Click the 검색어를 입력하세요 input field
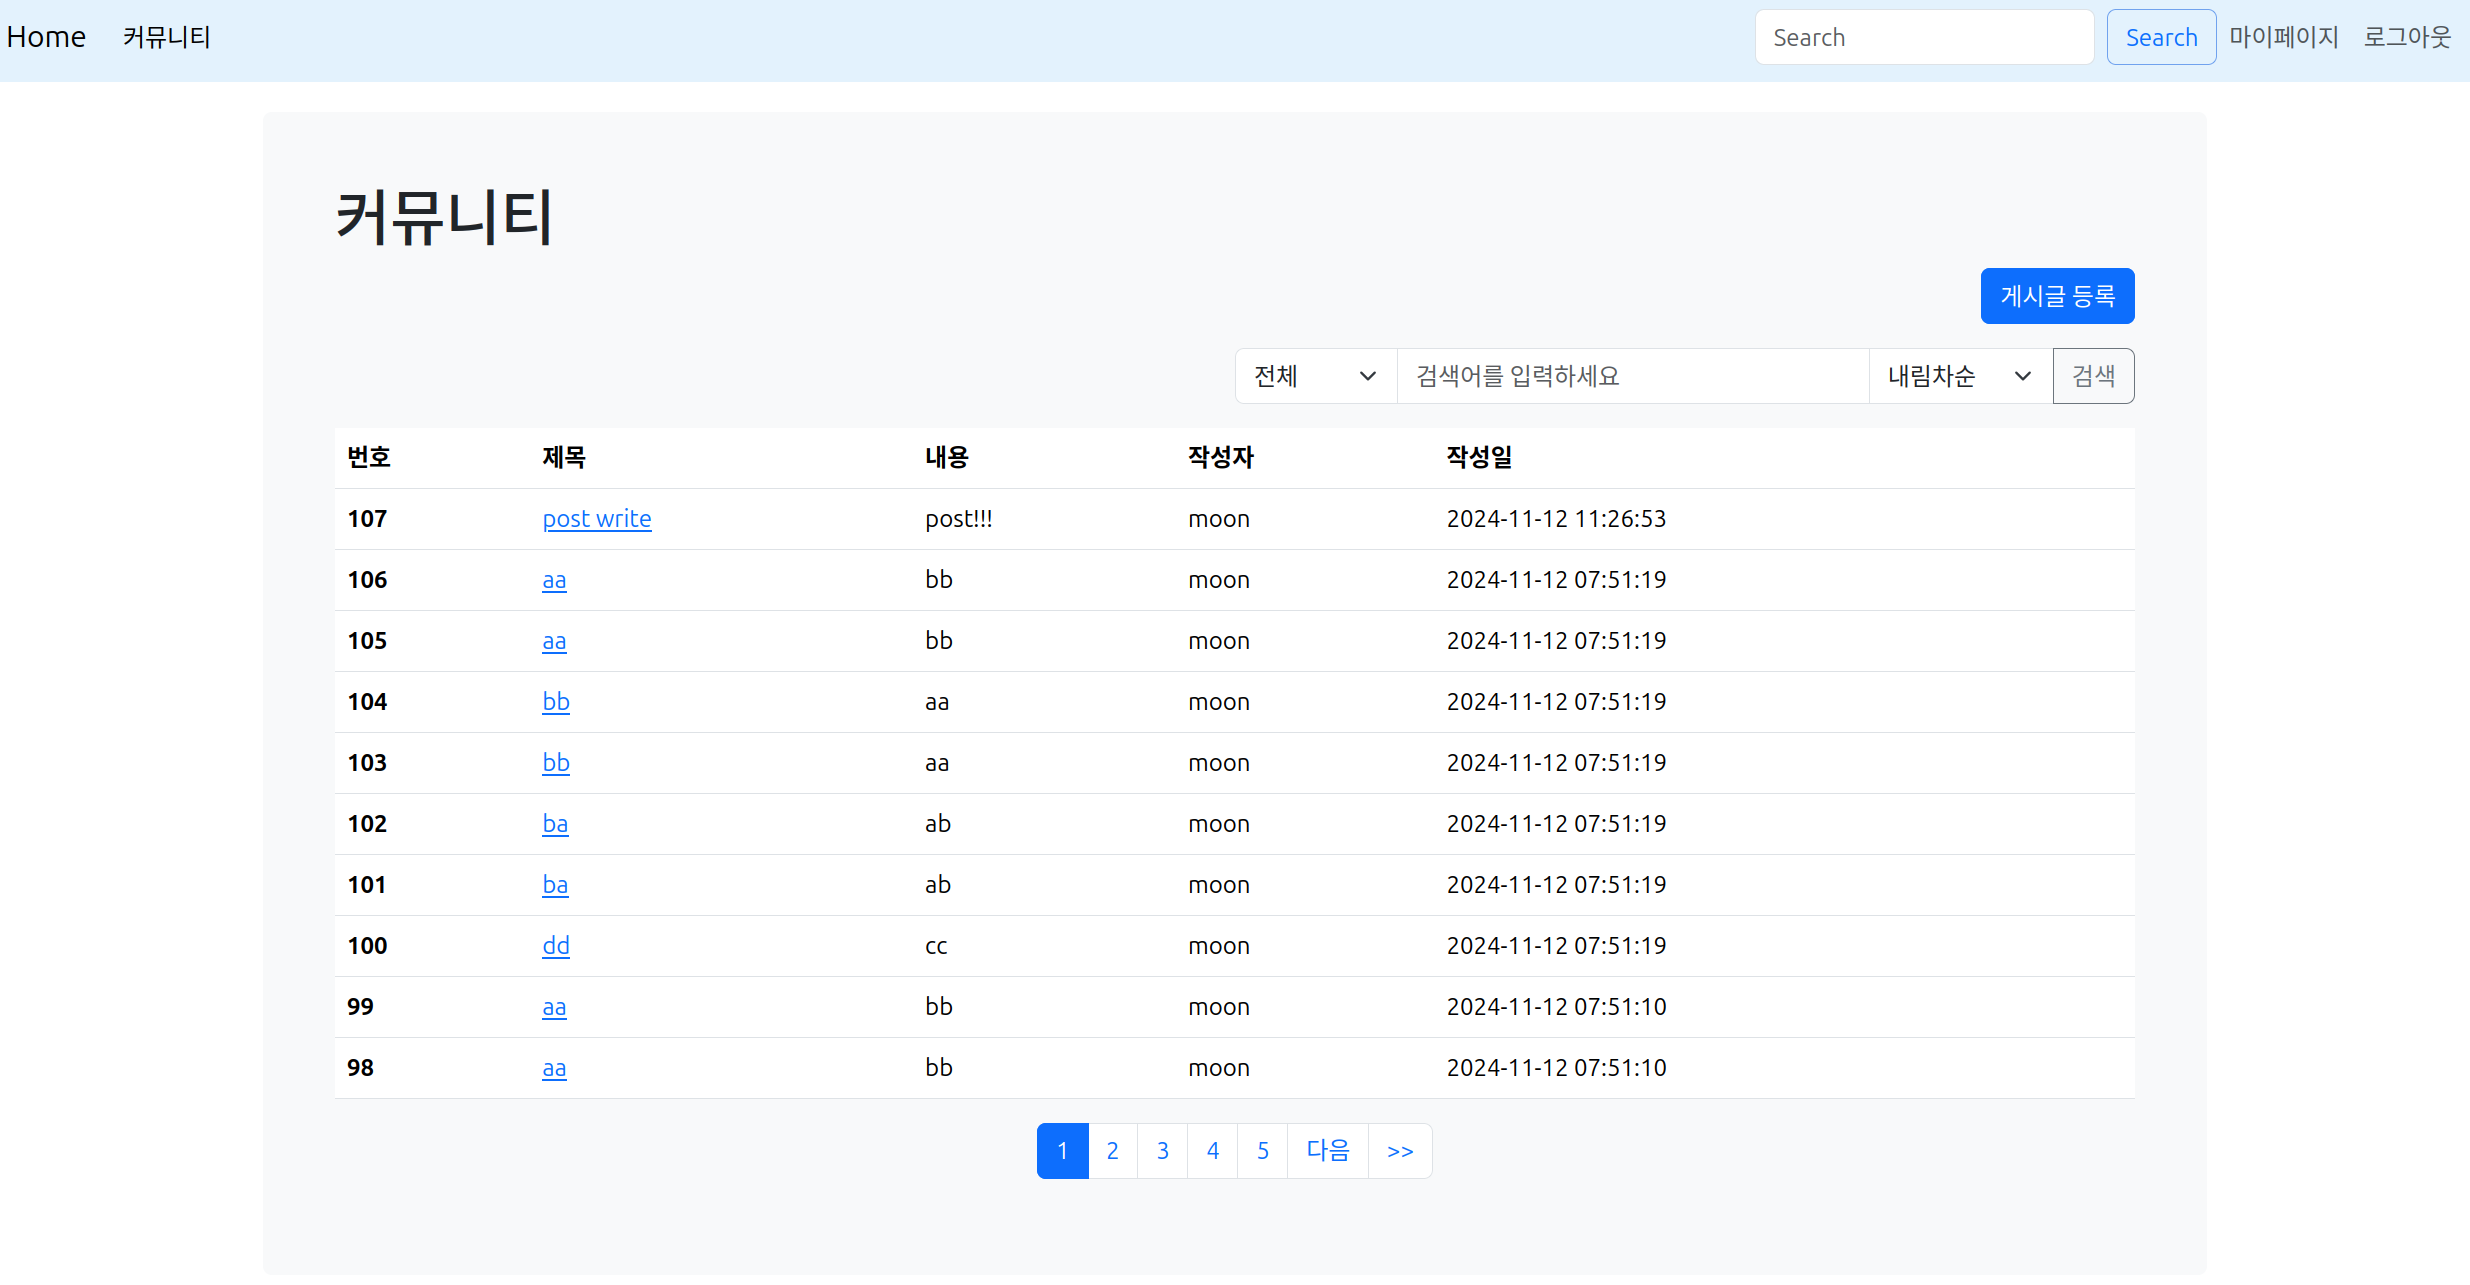The height and width of the screenshot is (1285, 2470). (1631, 375)
